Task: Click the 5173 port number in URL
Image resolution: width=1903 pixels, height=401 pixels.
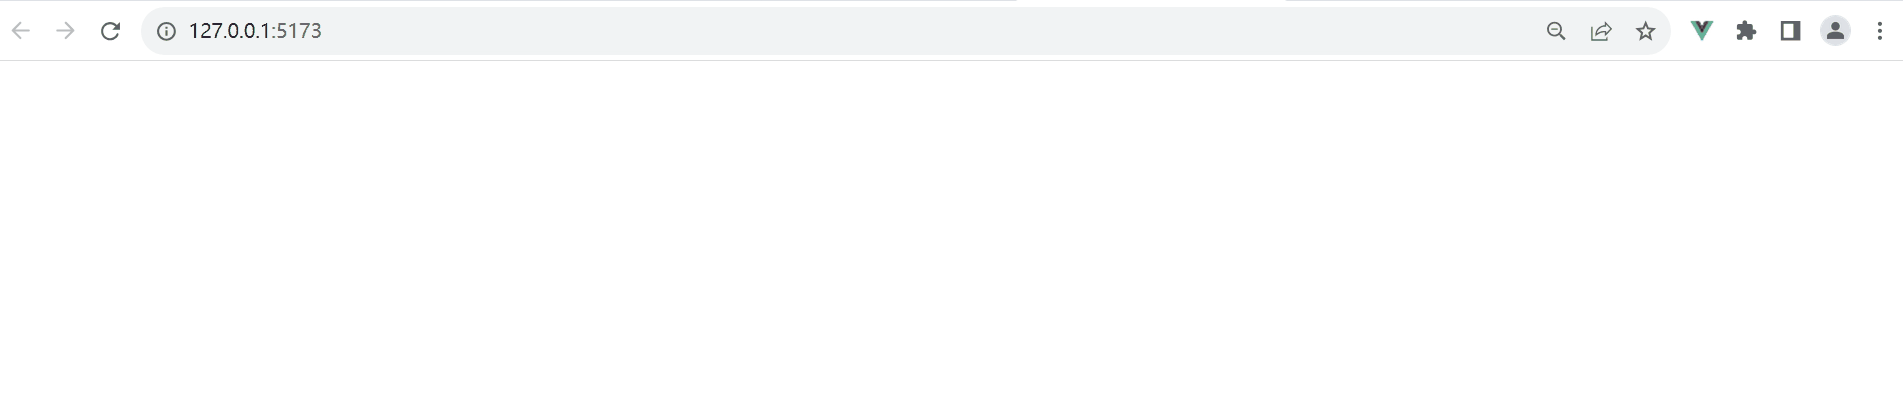Action: point(299,31)
